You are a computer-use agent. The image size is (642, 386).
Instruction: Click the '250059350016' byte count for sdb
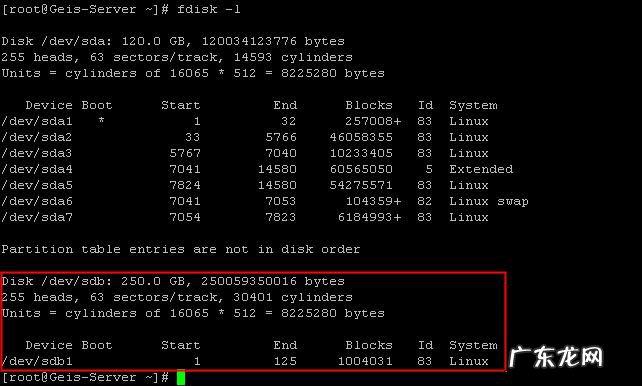pos(249,281)
